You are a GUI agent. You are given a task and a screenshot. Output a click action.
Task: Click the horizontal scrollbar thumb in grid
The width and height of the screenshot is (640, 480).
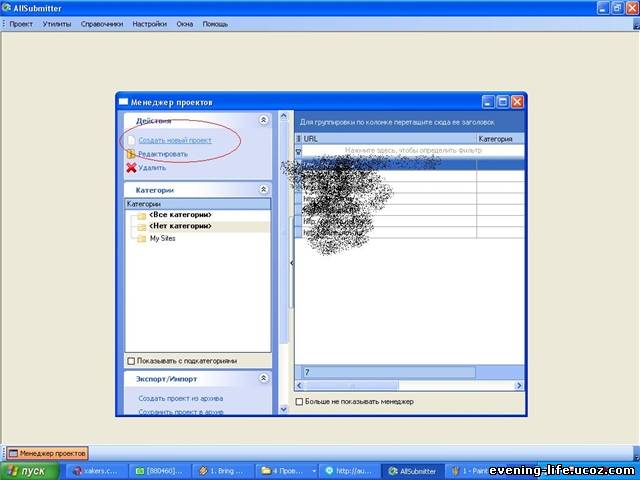coord(351,386)
